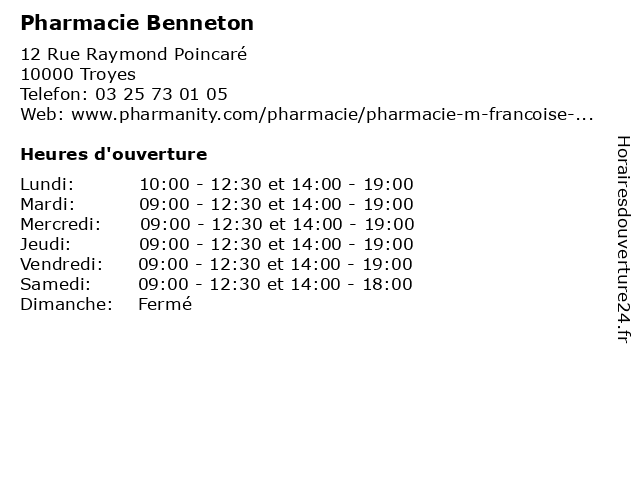The width and height of the screenshot is (640, 480).
Task: Click the Pharmacie Benneton title
Action: click(x=137, y=23)
